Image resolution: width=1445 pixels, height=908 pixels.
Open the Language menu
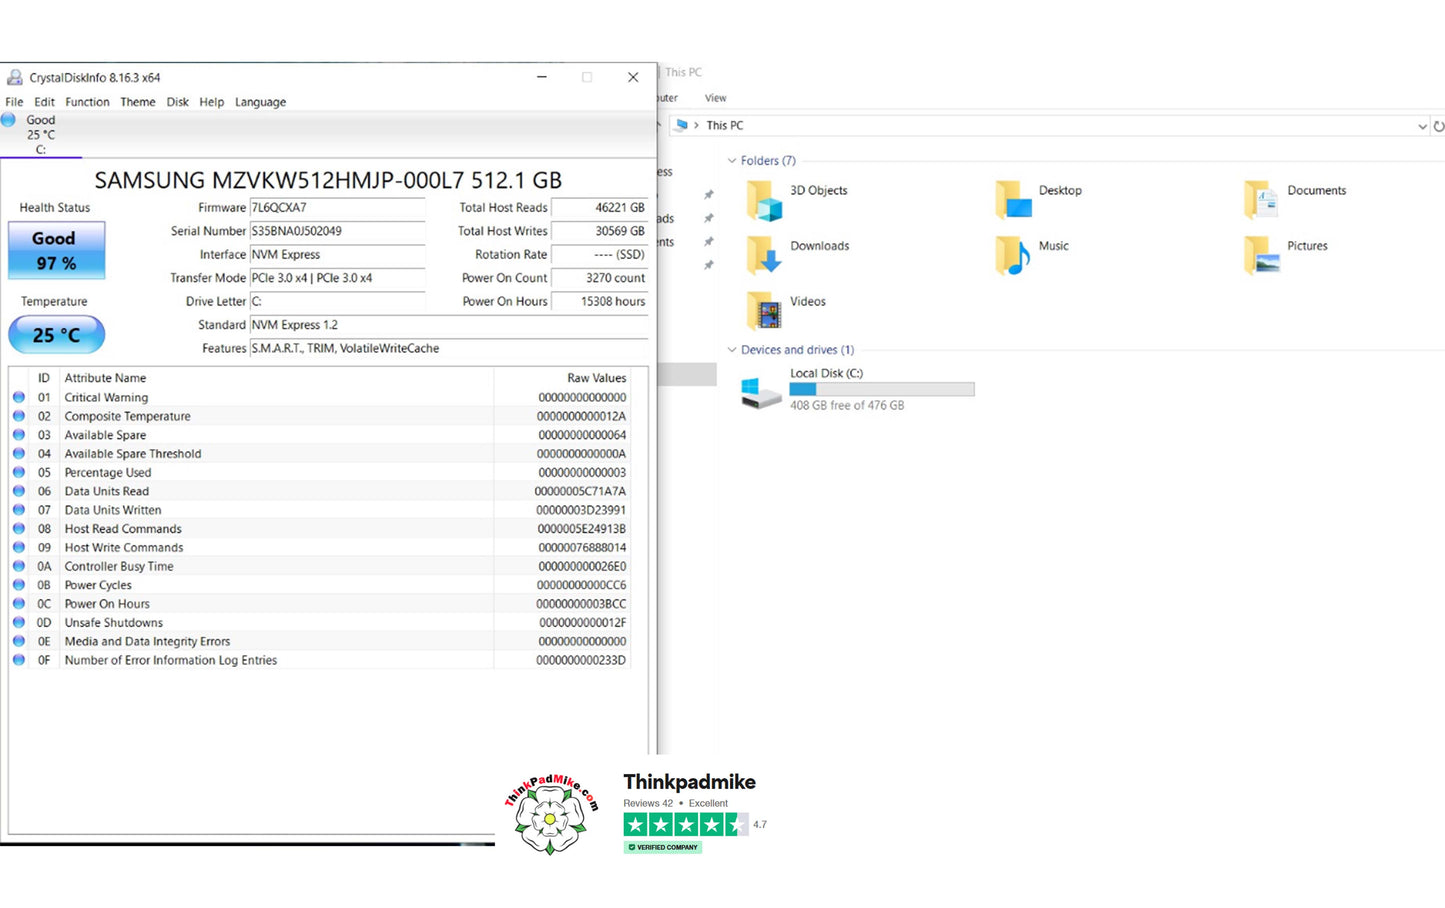[x=260, y=102]
